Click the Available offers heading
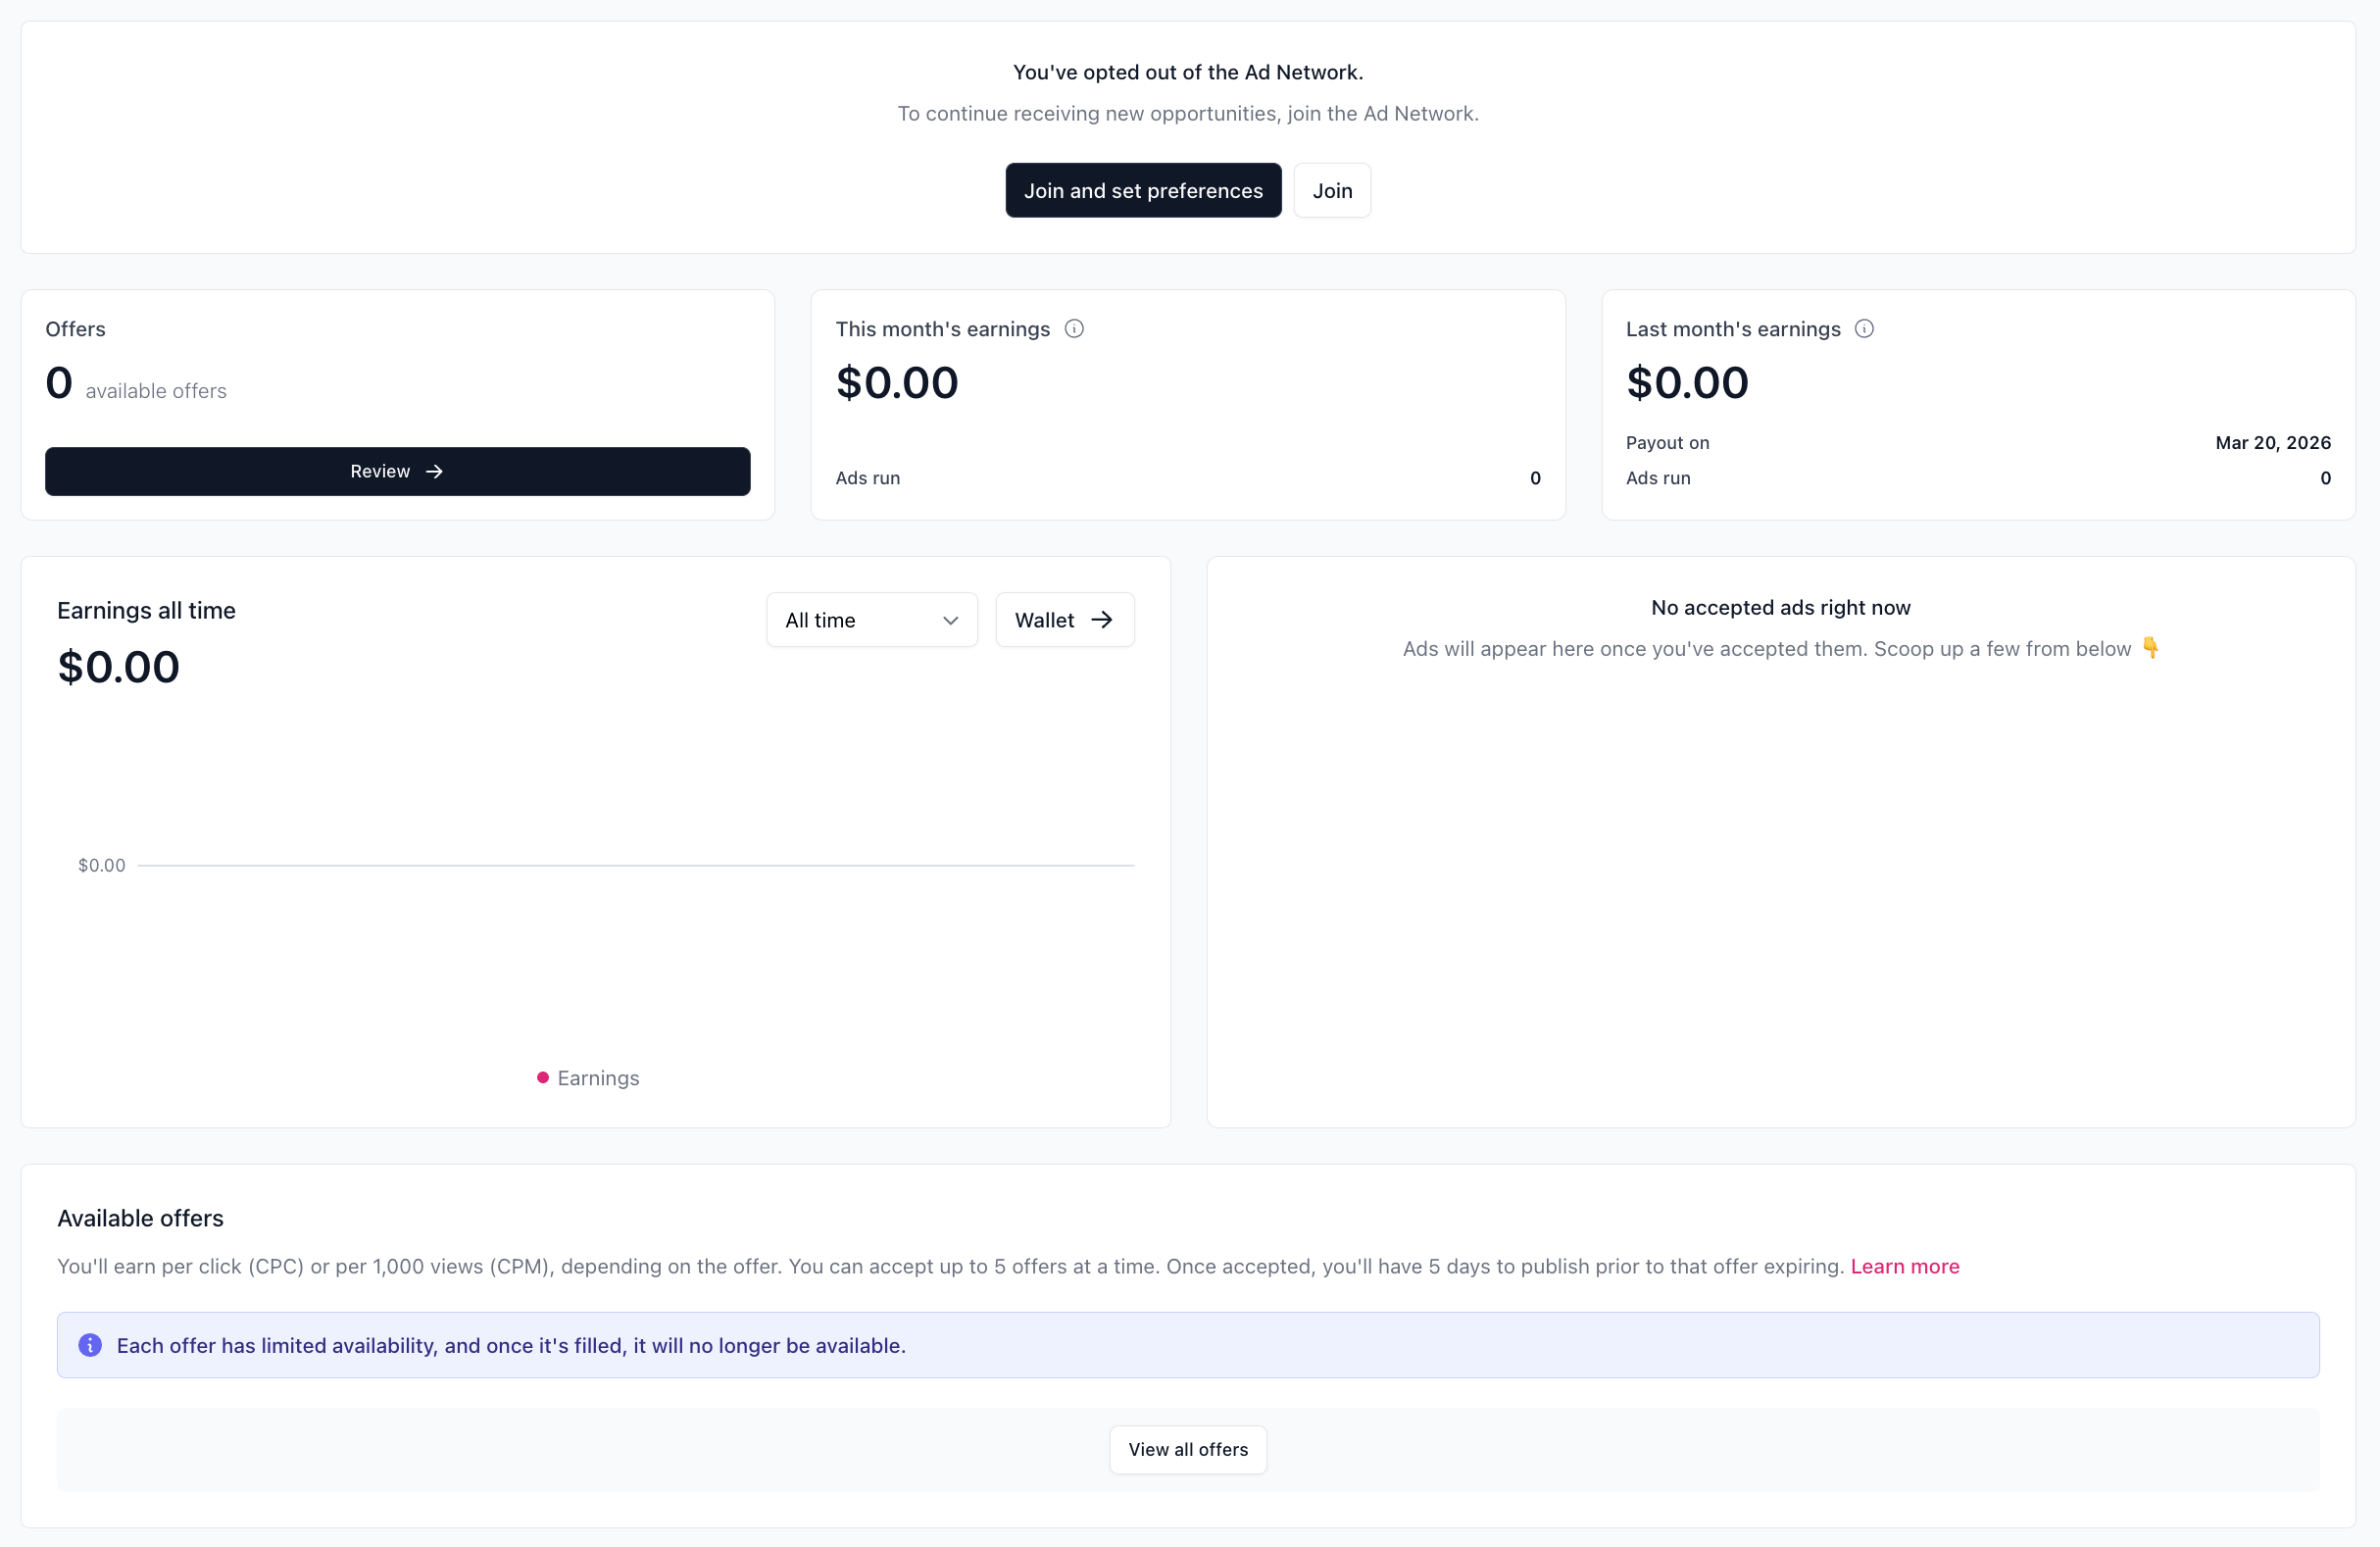The image size is (2380, 1547). point(140,1218)
